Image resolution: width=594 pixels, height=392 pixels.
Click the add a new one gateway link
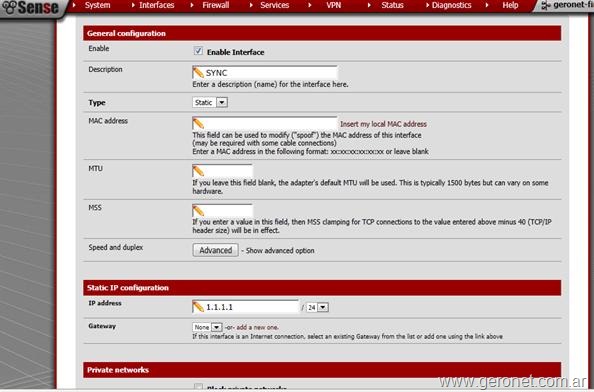point(258,327)
